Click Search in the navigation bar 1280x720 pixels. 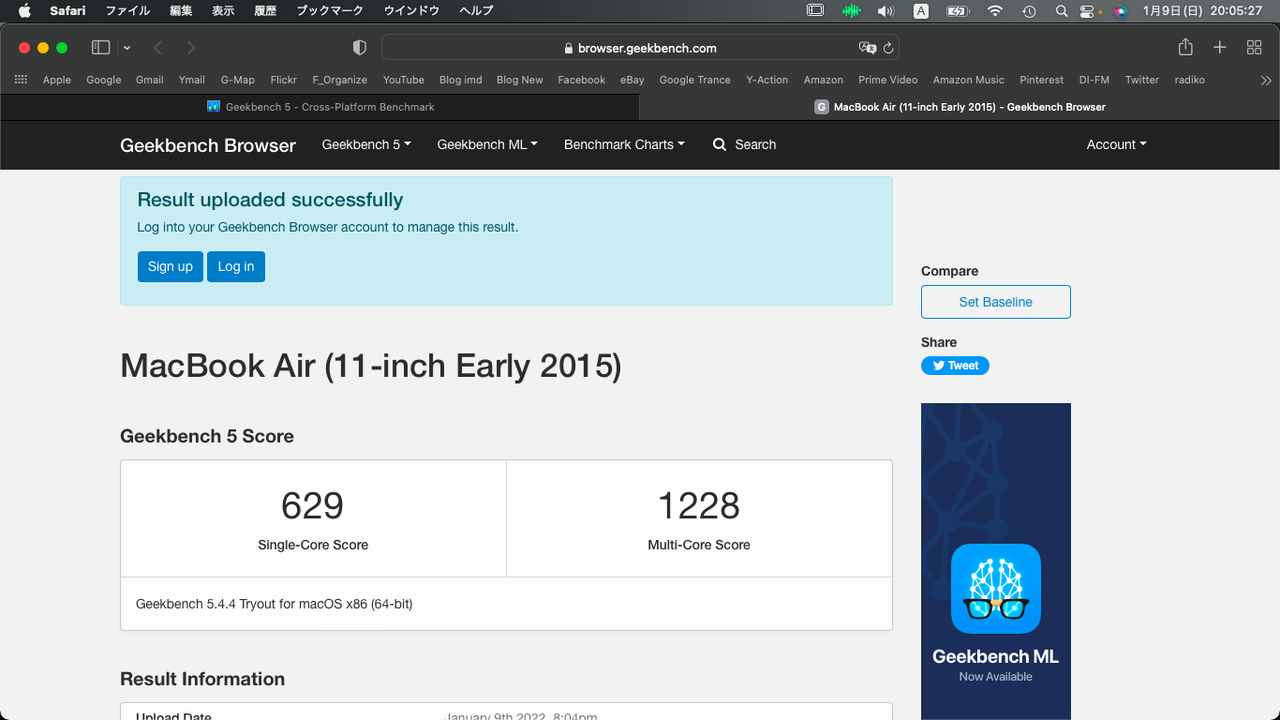coord(744,144)
